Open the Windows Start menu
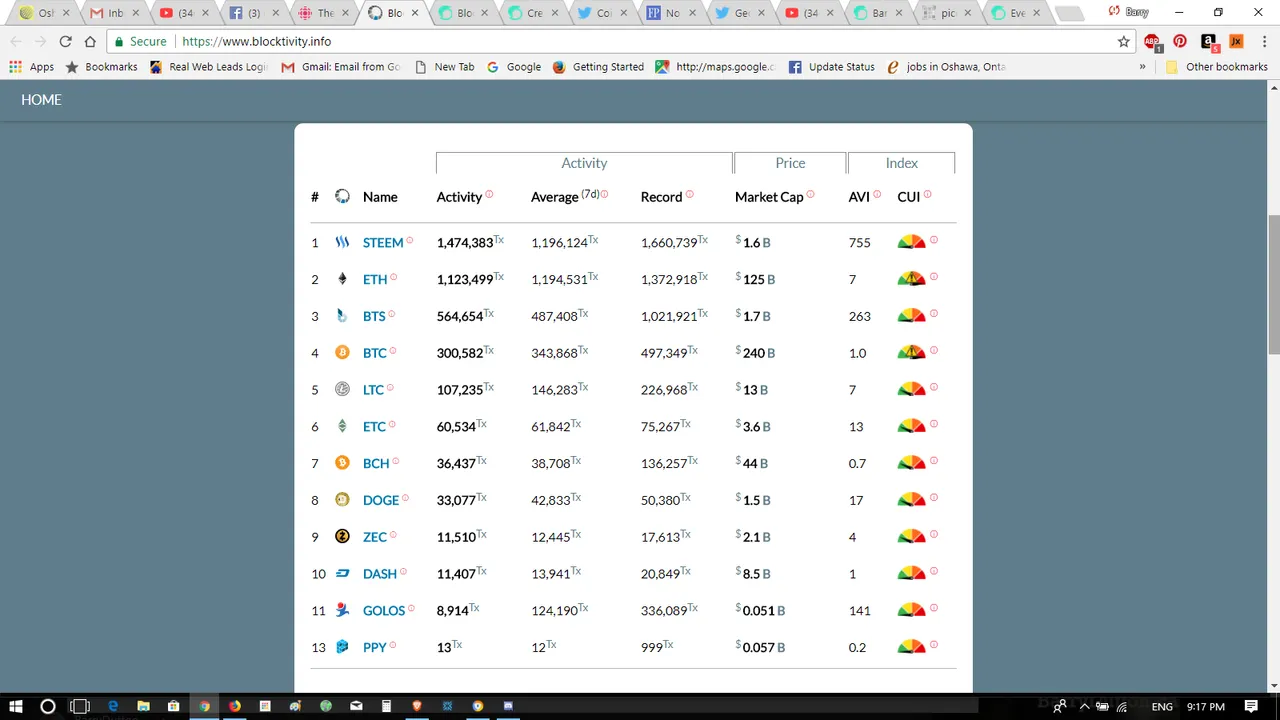The width and height of the screenshot is (1280, 720). 16,706
